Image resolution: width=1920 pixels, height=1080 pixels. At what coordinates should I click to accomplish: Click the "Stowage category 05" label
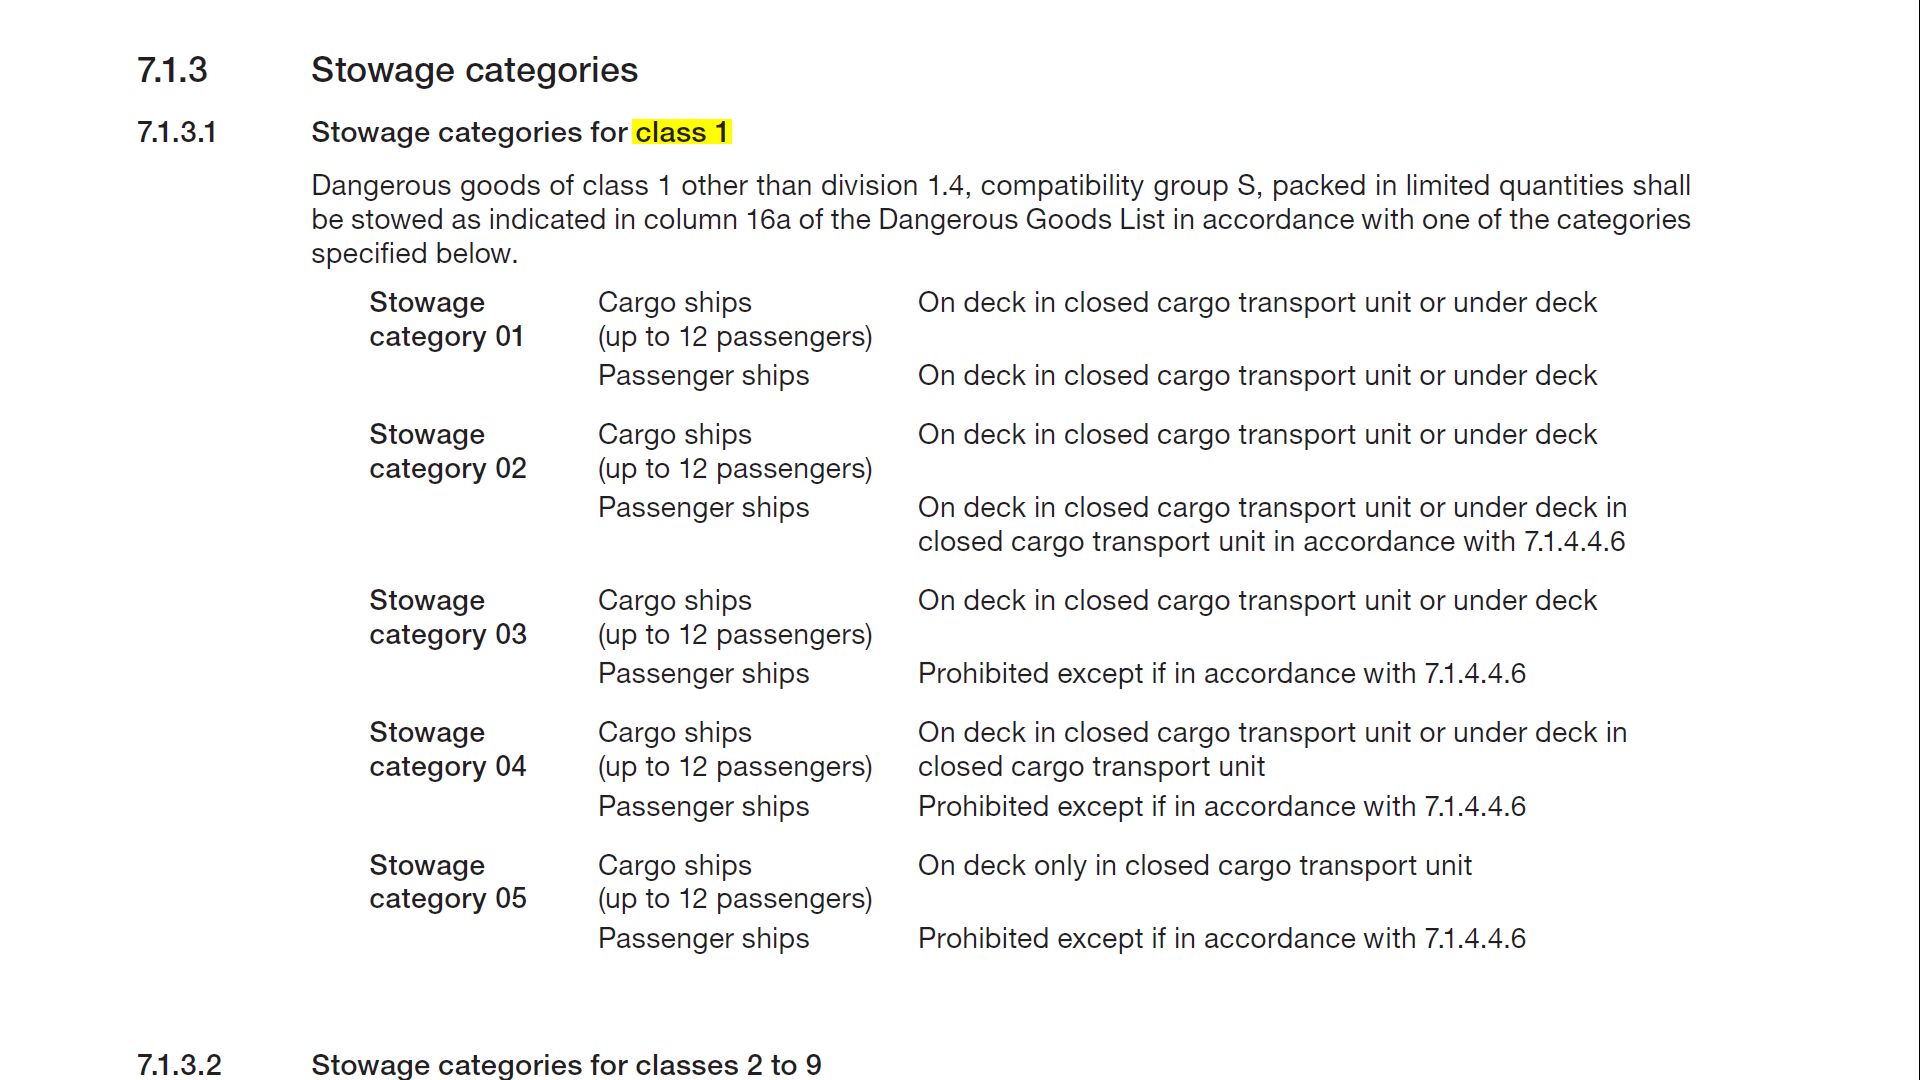pyautogui.click(x=447, y=882)
